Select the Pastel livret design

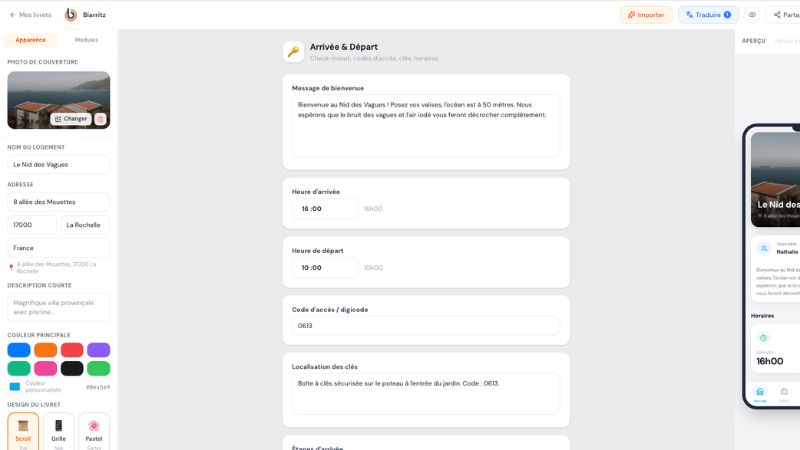click(x=94, y=432)
